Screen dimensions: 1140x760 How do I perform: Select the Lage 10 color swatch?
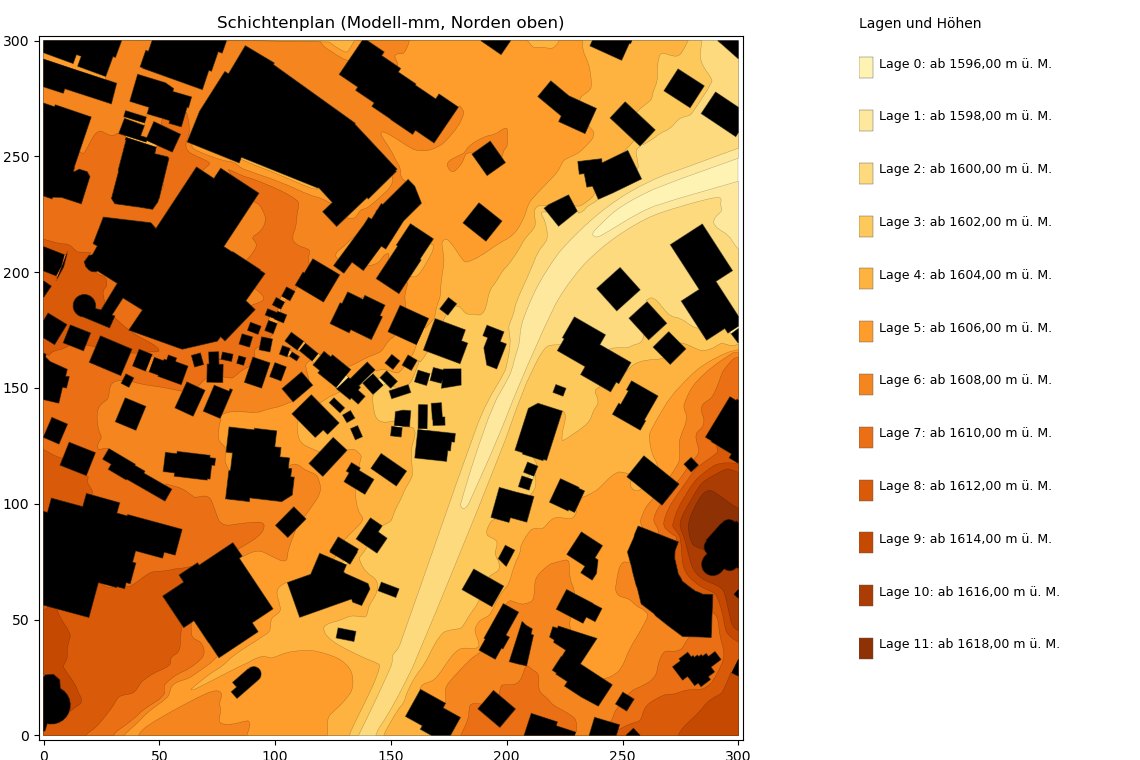coord(866,596)
